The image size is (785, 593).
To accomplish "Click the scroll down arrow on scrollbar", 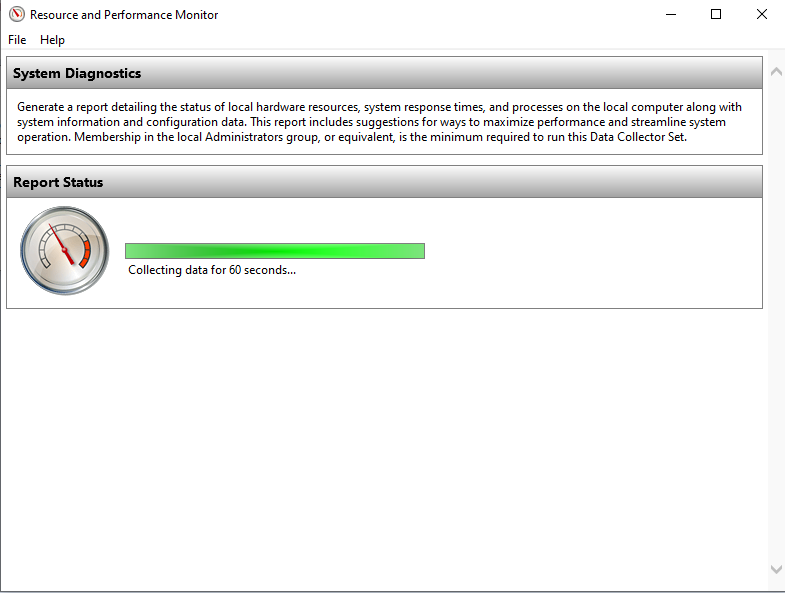I will 776,569.
